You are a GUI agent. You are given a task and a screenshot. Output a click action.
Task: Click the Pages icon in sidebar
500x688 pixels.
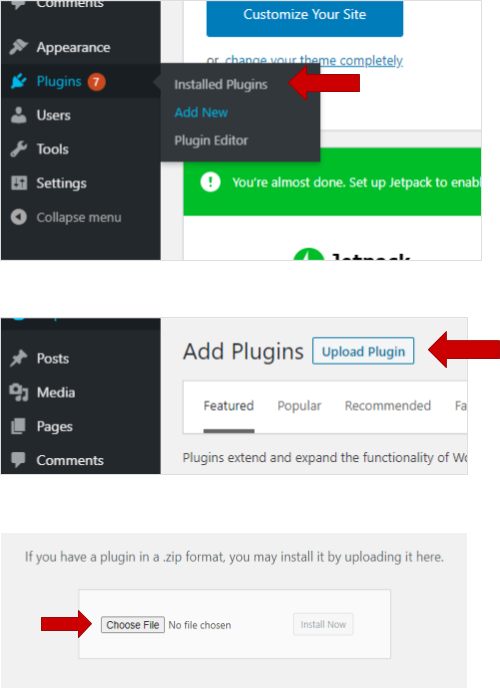[18, 426]
